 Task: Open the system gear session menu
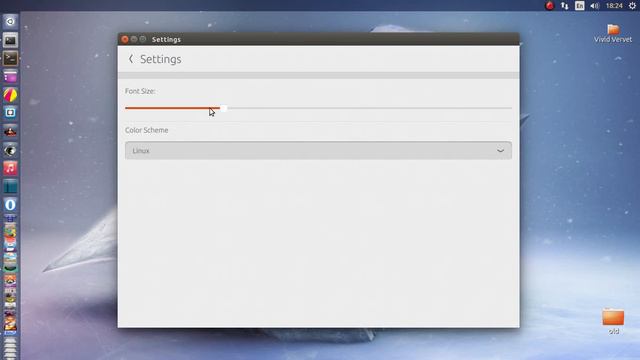tap(632, 6)
